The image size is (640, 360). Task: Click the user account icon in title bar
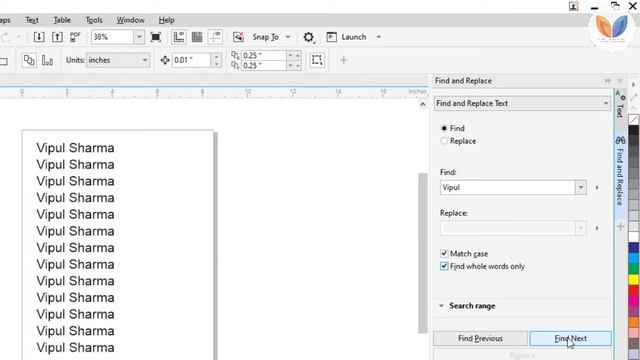coord(573,6)
